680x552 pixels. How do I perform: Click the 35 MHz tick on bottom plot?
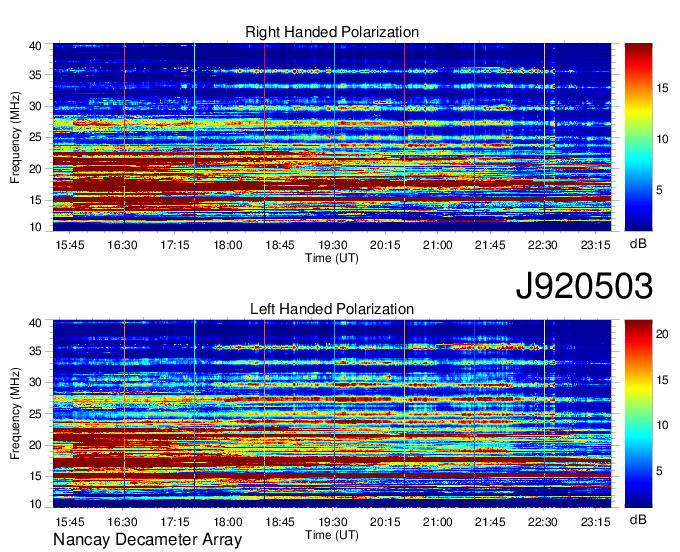point(35,351)
